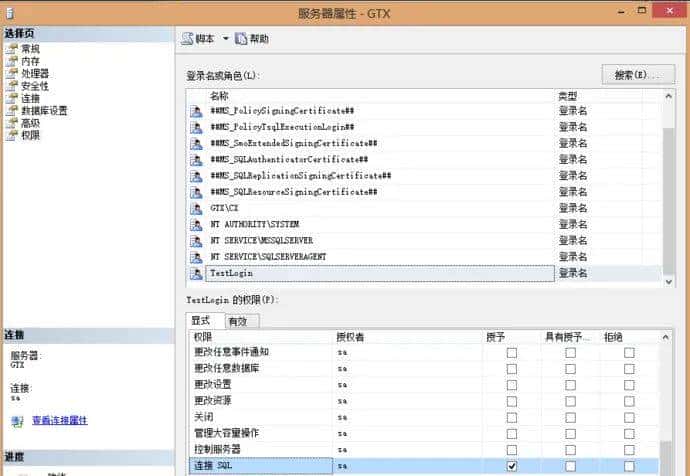
Task: Select ##MS_PolicySigningCertificate## login name
Action: point(282,111)
